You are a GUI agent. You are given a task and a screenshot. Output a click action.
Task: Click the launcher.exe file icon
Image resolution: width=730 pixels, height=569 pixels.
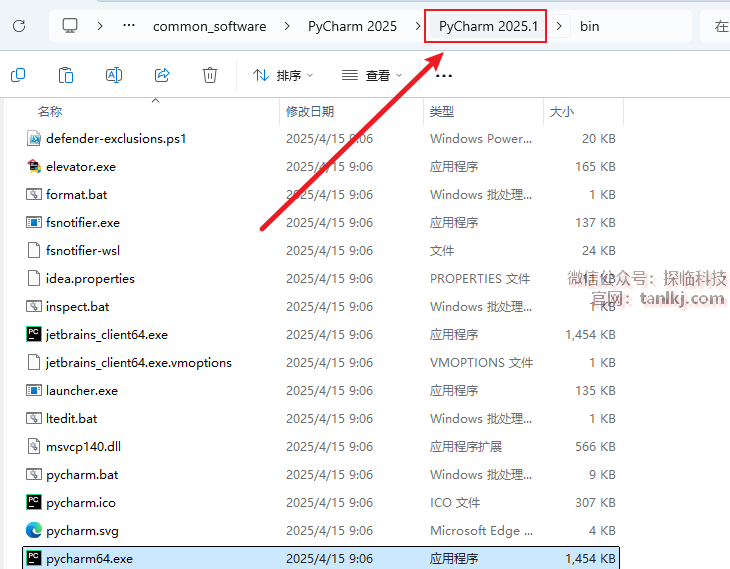[x=34, y=390]
